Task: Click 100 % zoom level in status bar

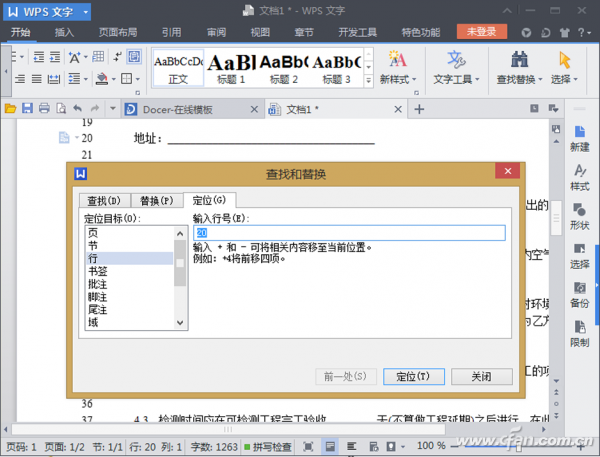Action: point(431,446)
